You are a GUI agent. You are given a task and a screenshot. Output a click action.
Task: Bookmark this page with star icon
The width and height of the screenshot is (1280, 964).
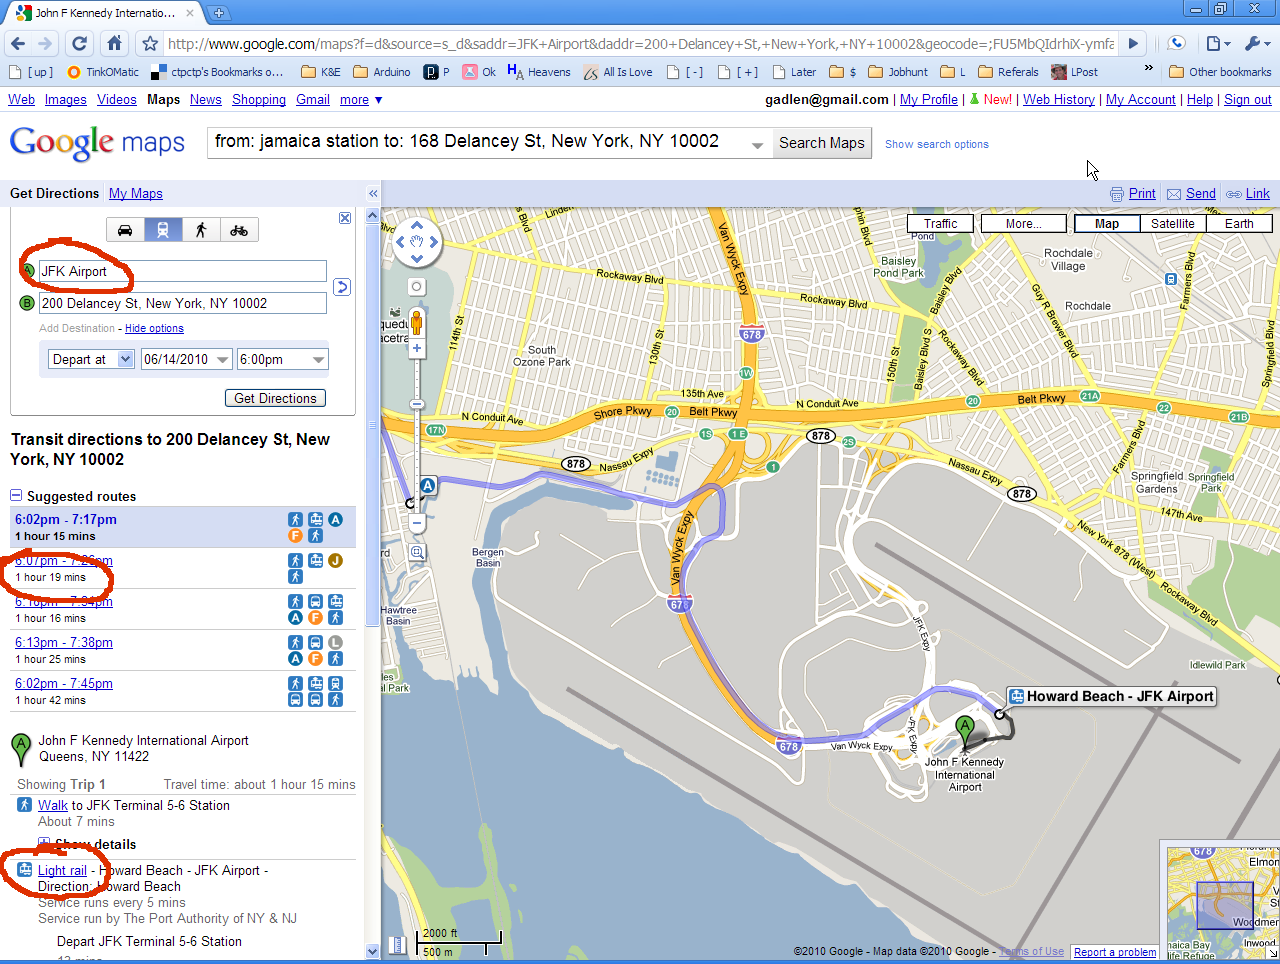[x=150, y=43]
